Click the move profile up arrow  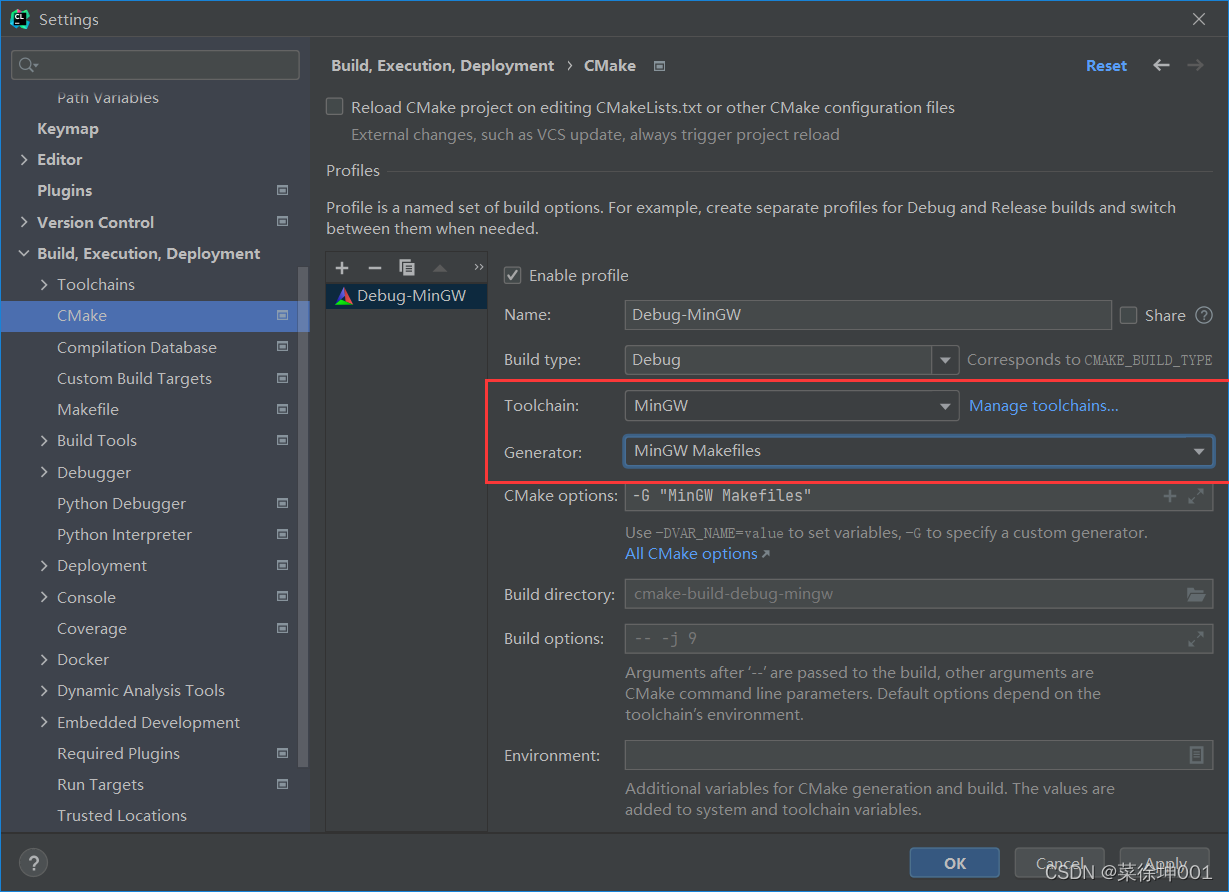click(439, 267)
